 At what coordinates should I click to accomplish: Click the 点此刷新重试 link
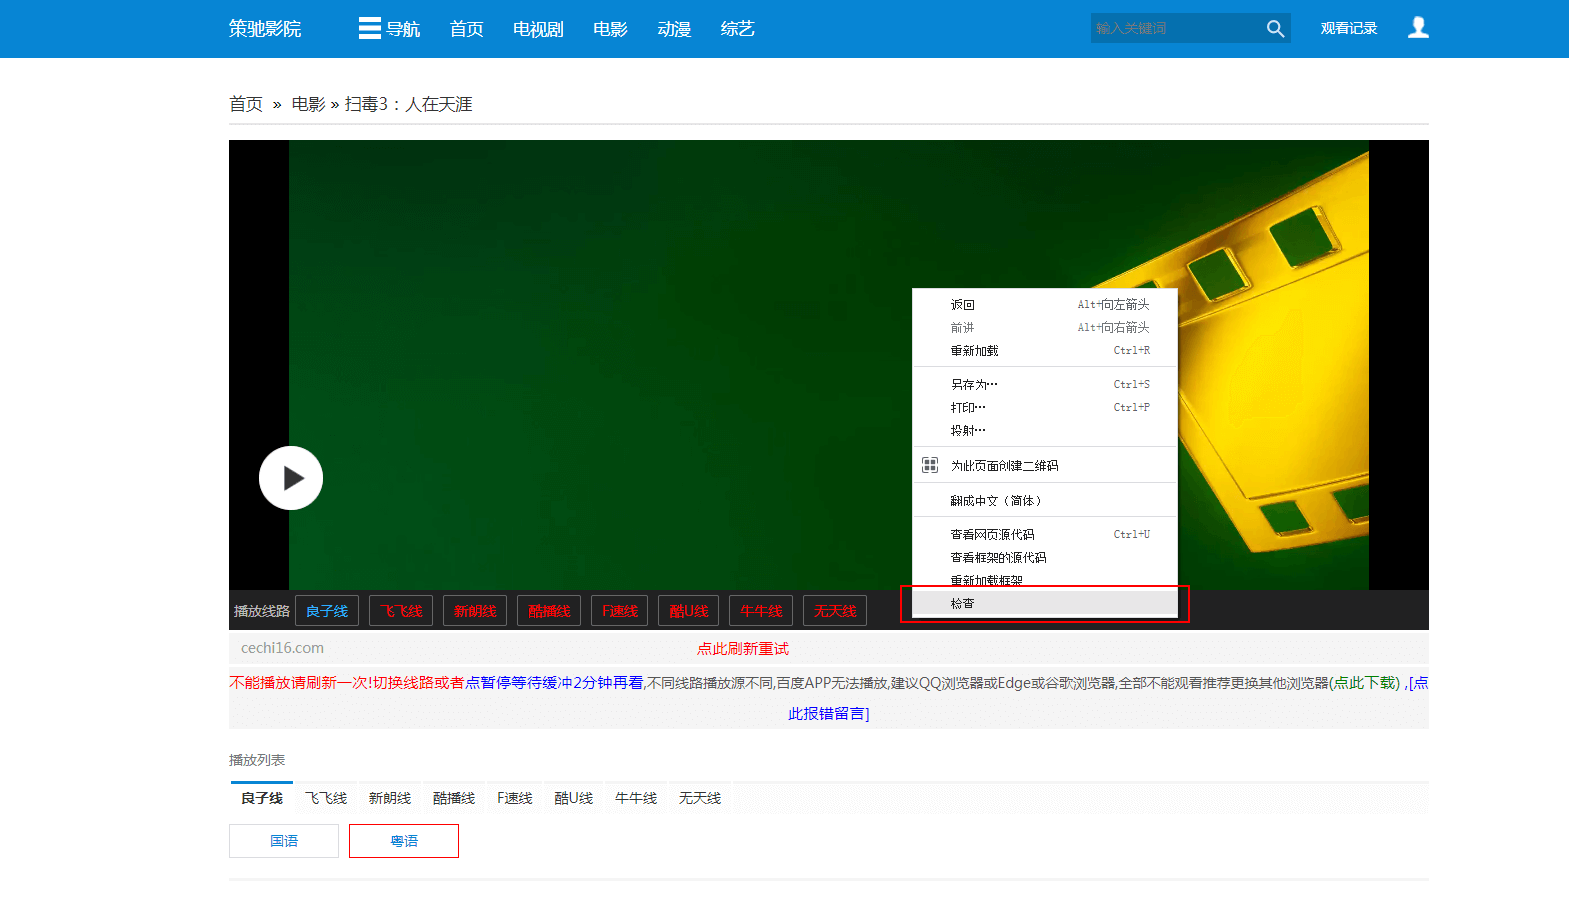[743, 649]
